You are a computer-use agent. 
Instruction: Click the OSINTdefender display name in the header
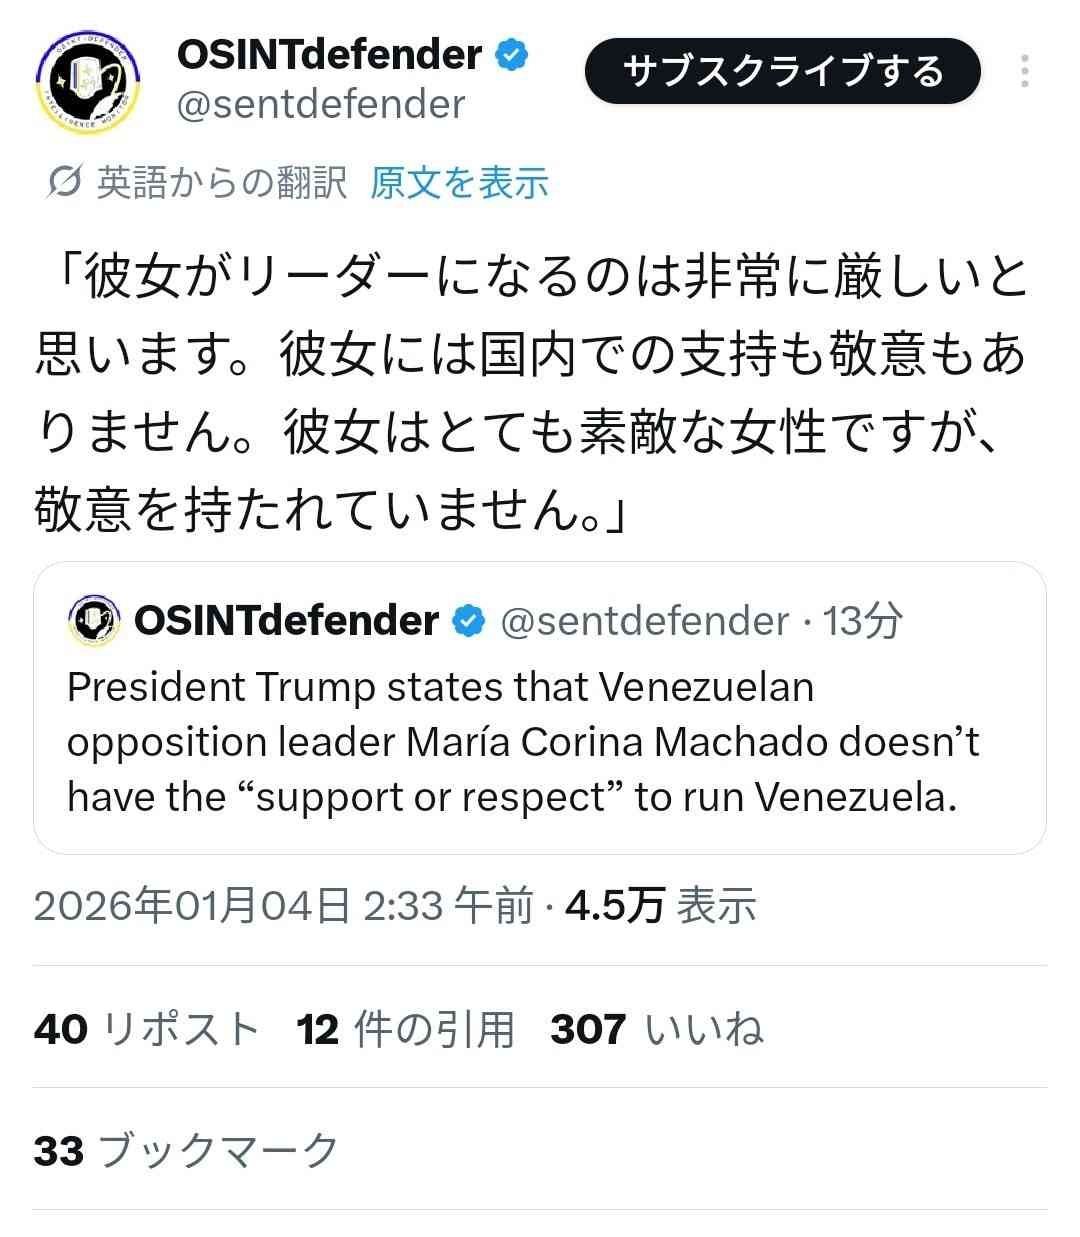point(330,55)
